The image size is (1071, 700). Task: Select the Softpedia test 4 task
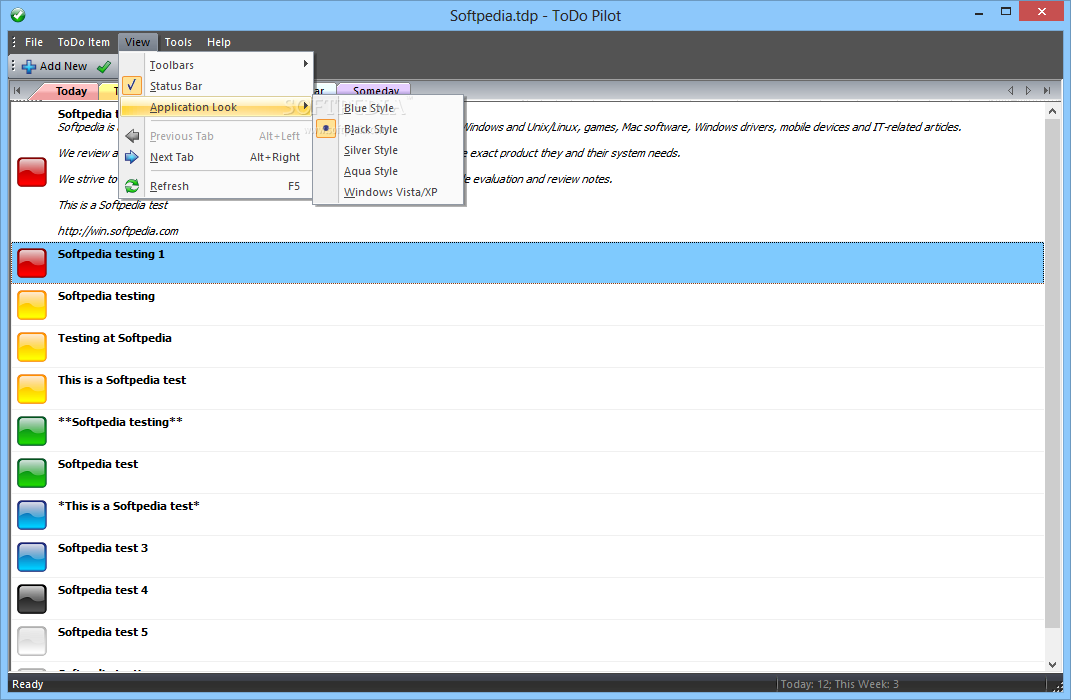pos(527,599)
